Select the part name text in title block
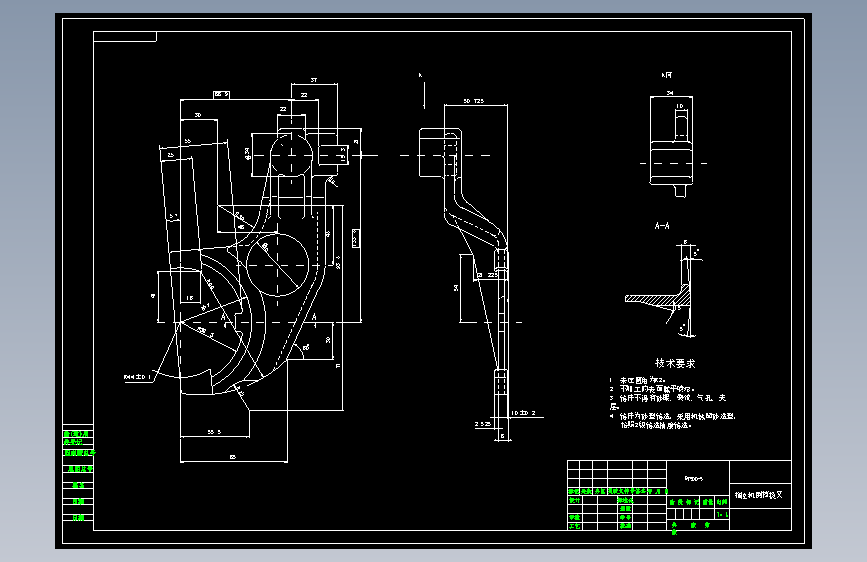Viewport: 867px width, 562px height. click(x=759, y=495)
